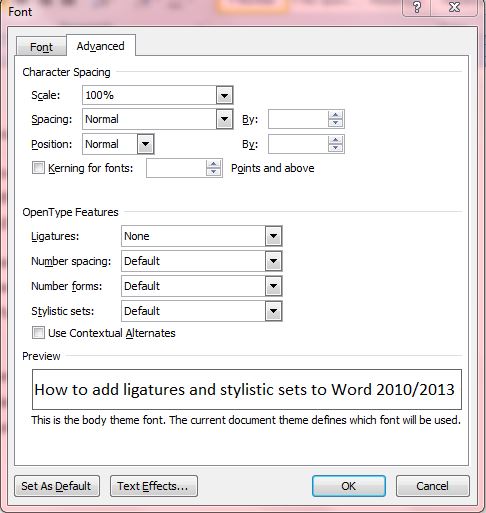The image size is (486, 513).
Task: Lower kerning point size with down arrow
Action: pos(213,172)
